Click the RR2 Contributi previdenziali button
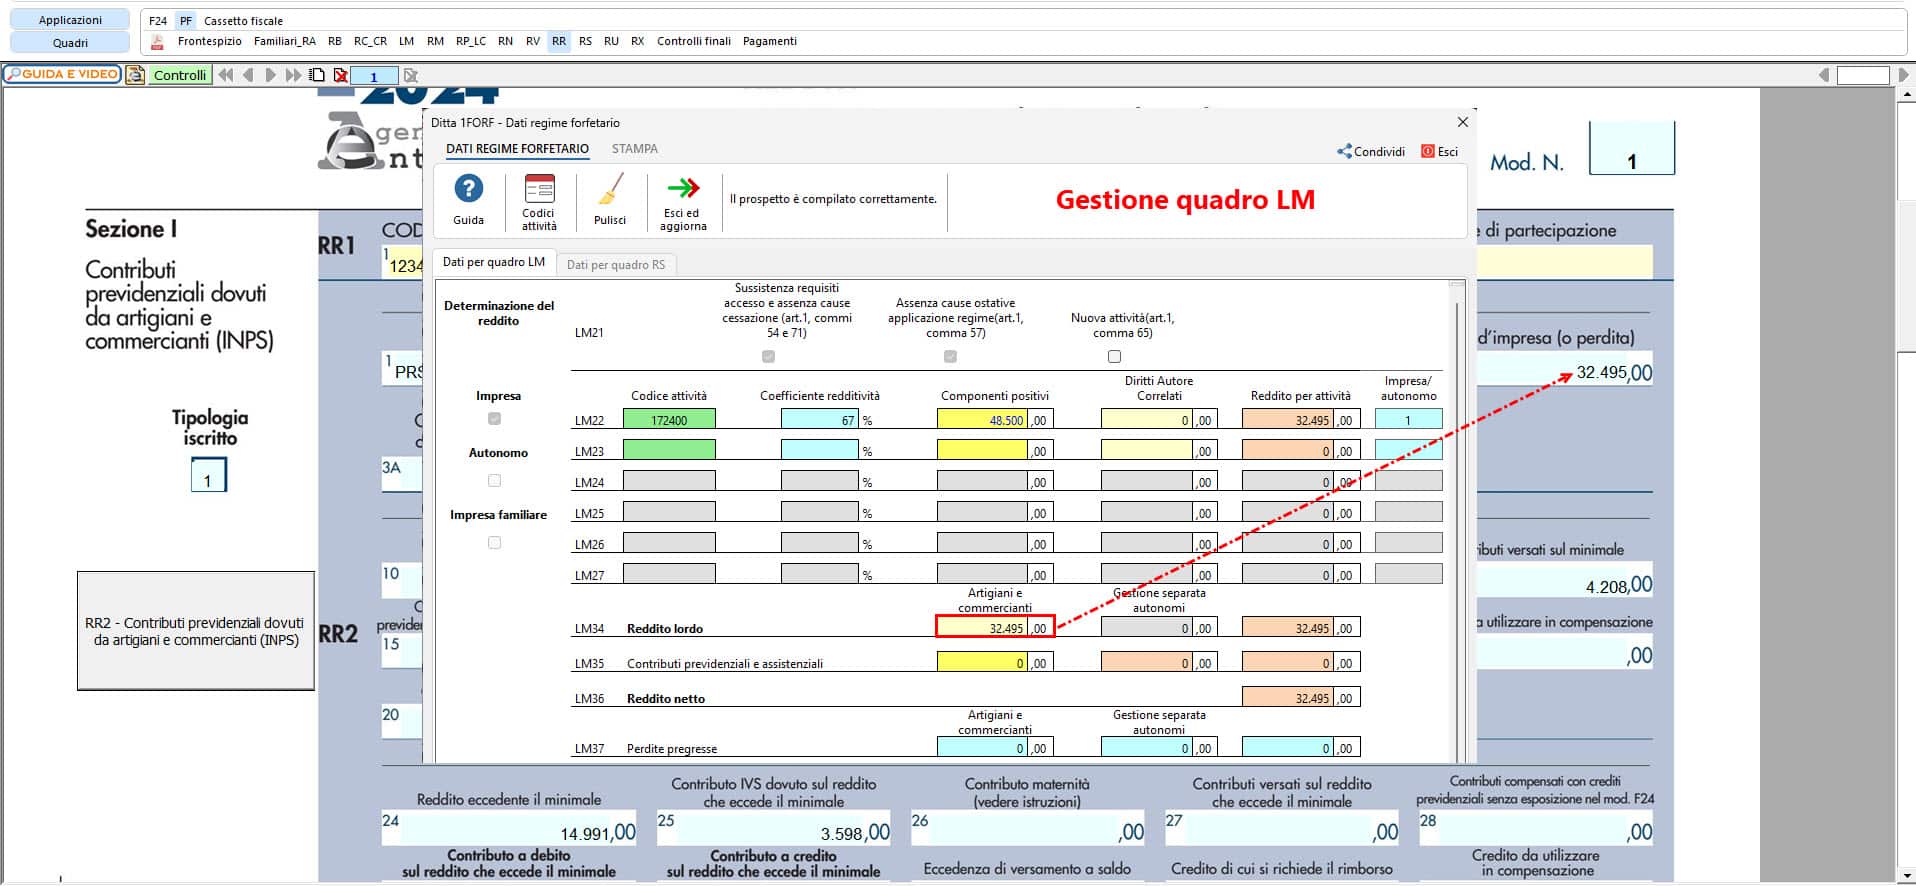This screenshot has height=886, width=1916. (196, 631)
